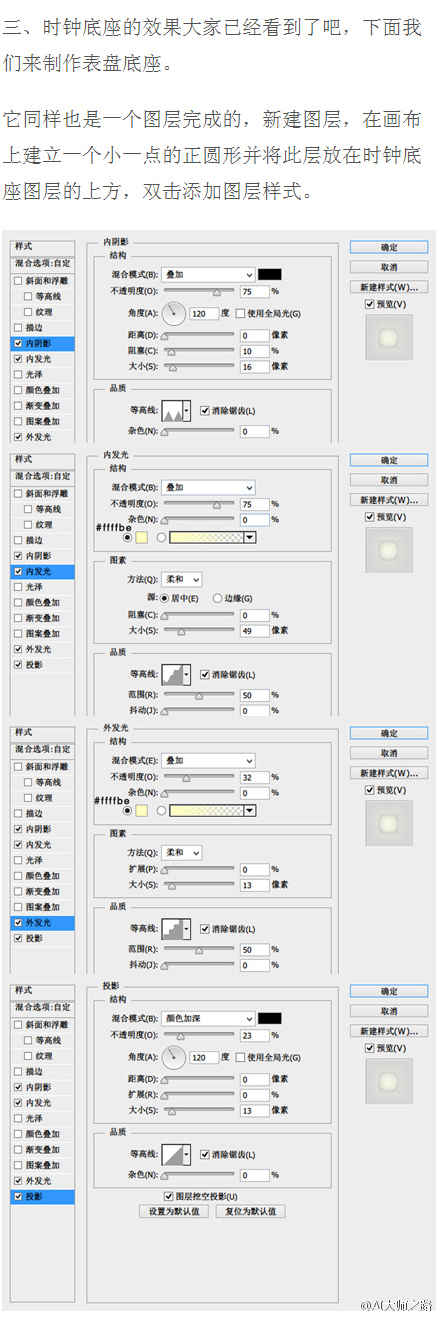The image size is (438, 1318).
Task: Select 投影 style in fourth dialog list
Action: pos(43,1196)
